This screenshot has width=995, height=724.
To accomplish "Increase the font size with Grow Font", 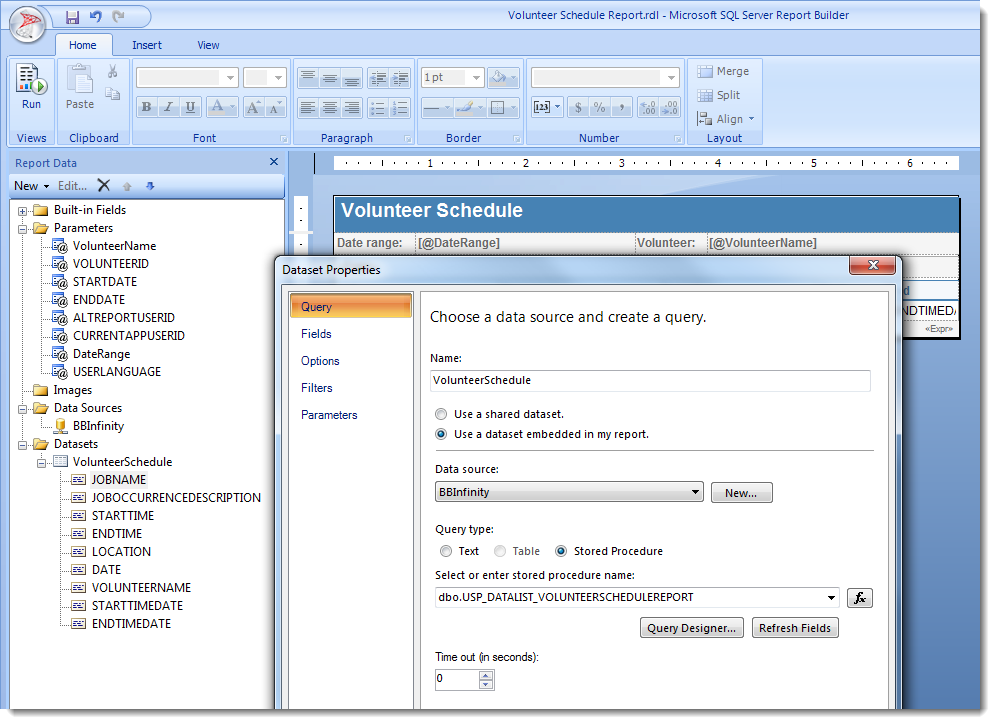I will click(x=253, y=107).
